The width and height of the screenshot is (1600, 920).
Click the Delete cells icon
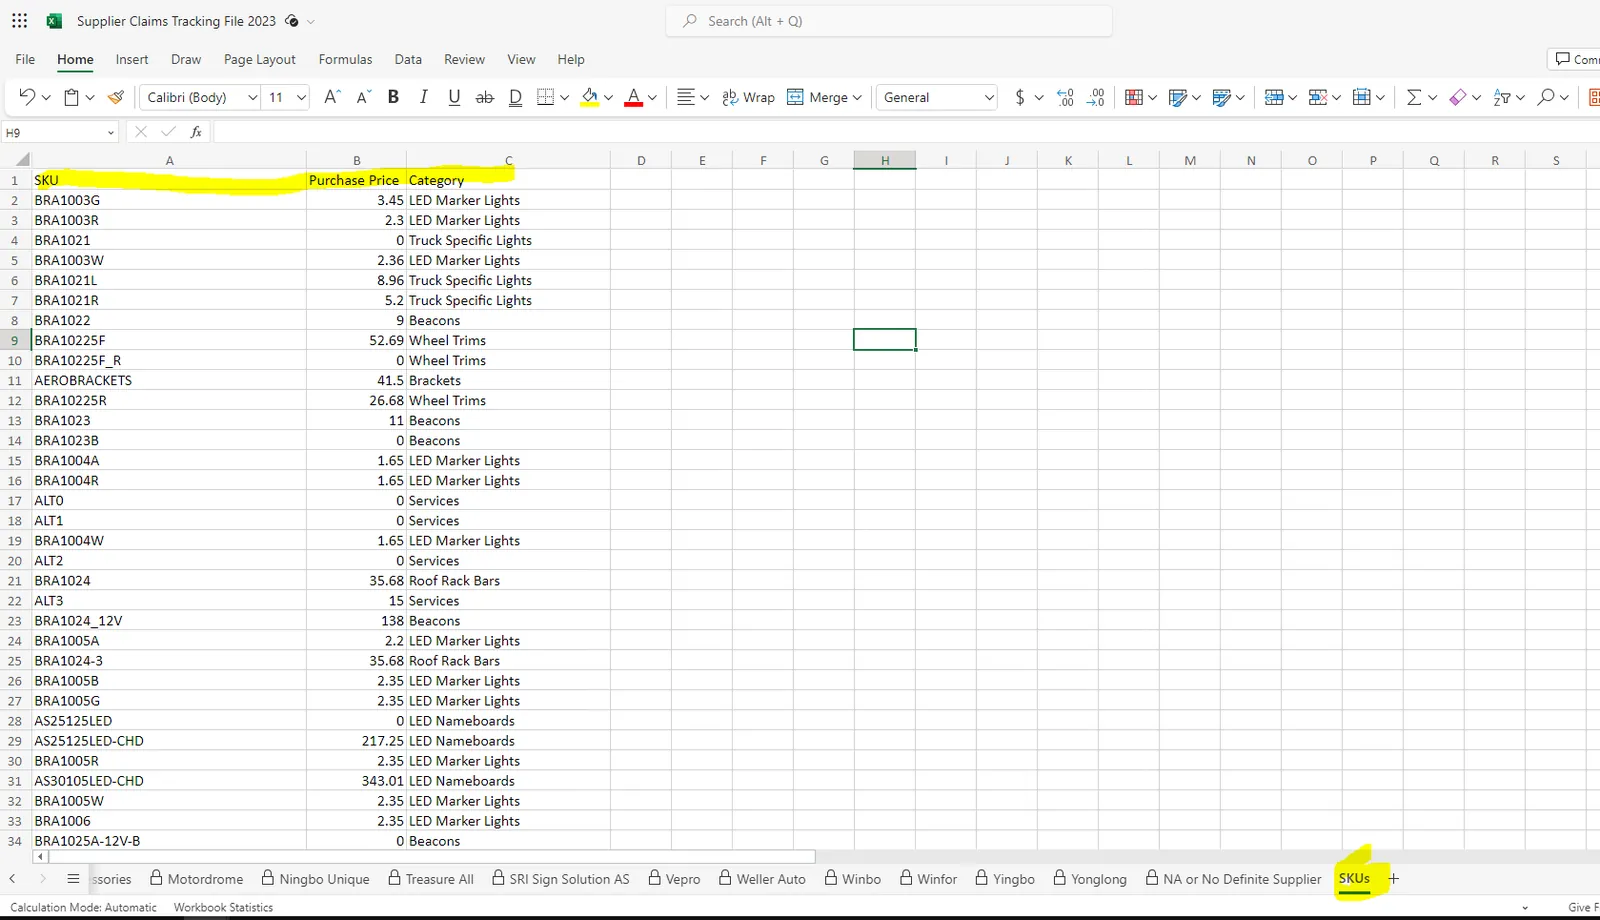pyautogui.click(x=1318, y=97)
